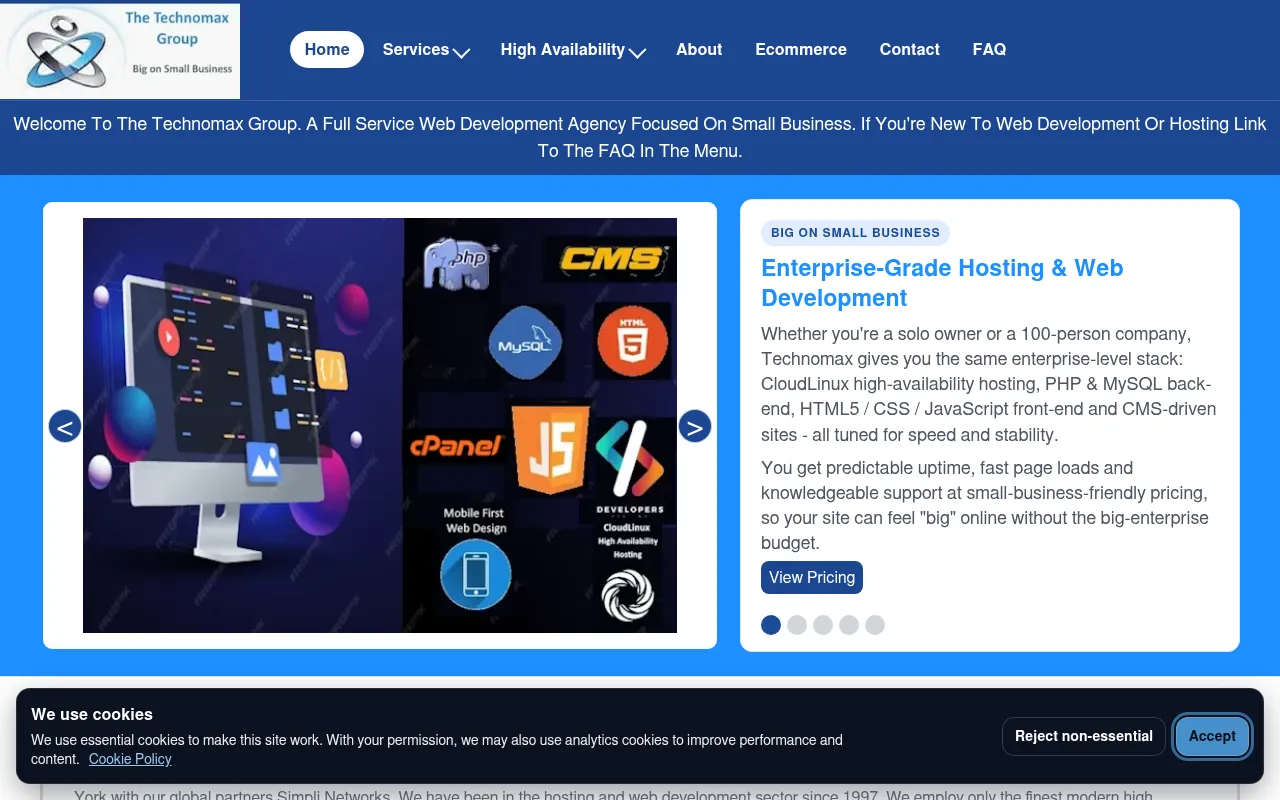1280x800 pixels.
Task: Open the High Availability dropdown
Action: tap(573, 50)
